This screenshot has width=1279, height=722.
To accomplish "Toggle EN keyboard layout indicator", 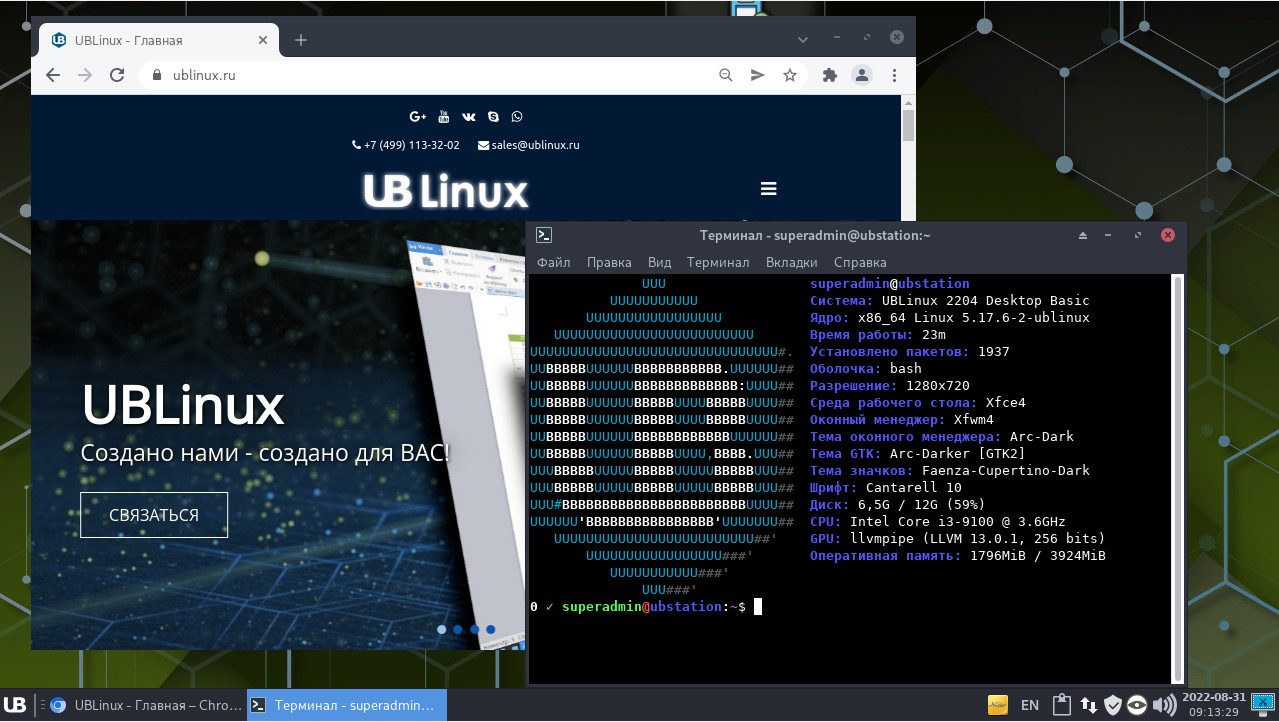I will click(x=1030, y=705).
